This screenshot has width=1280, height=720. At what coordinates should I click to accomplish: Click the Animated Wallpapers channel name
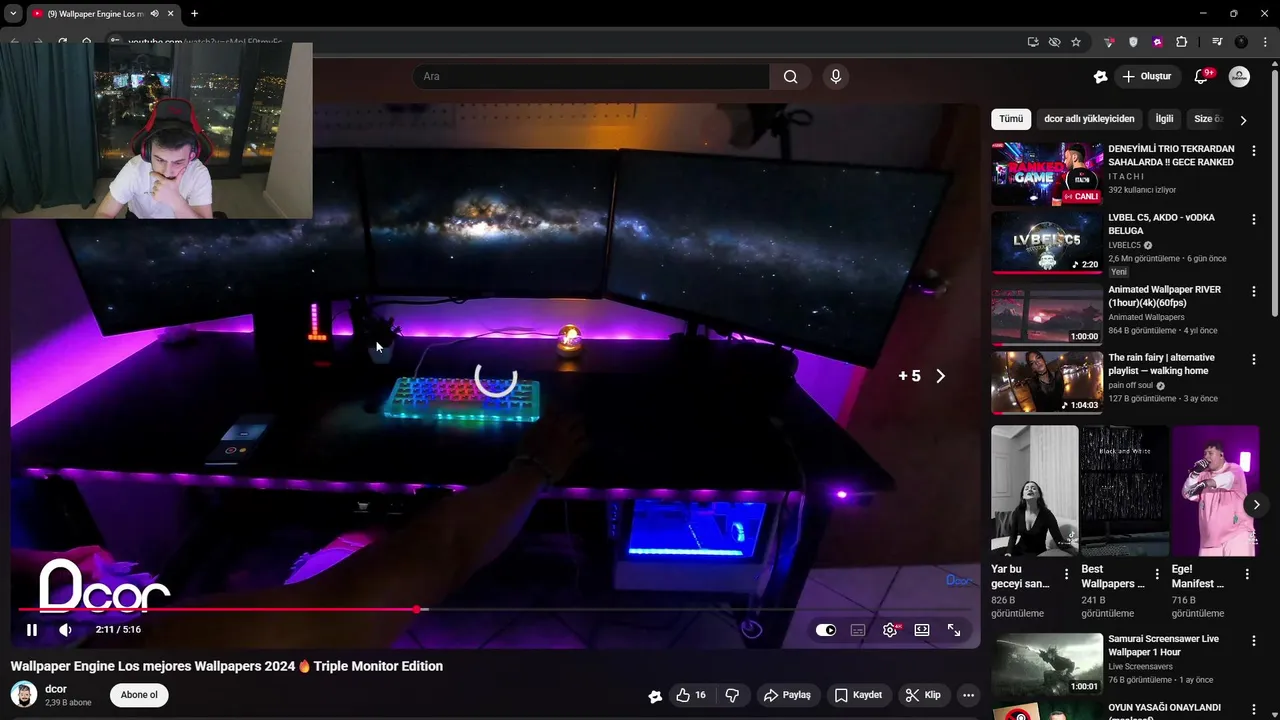(1146, 317)
